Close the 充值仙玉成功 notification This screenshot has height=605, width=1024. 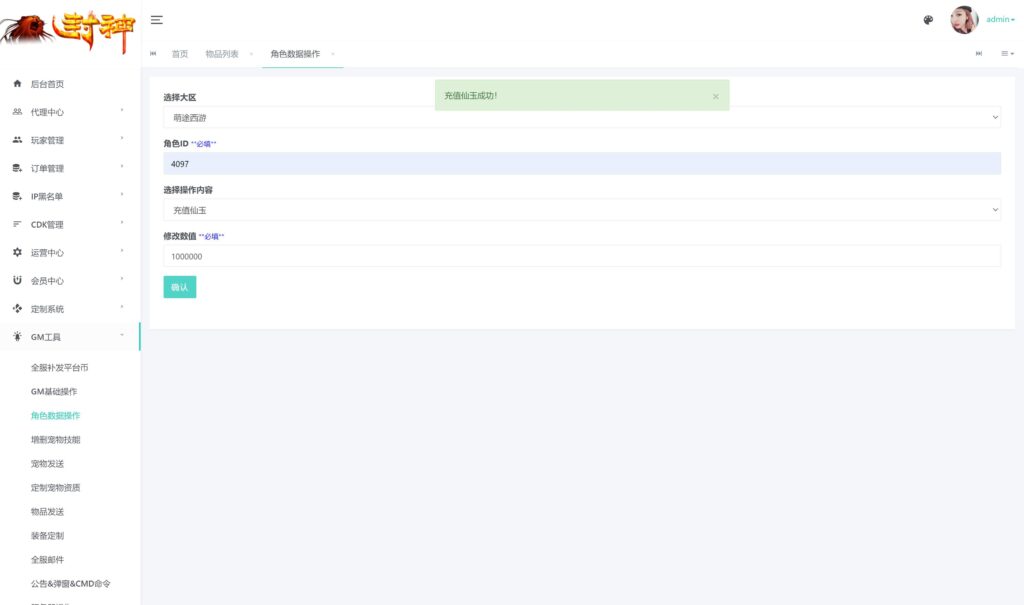coord(715,96)
